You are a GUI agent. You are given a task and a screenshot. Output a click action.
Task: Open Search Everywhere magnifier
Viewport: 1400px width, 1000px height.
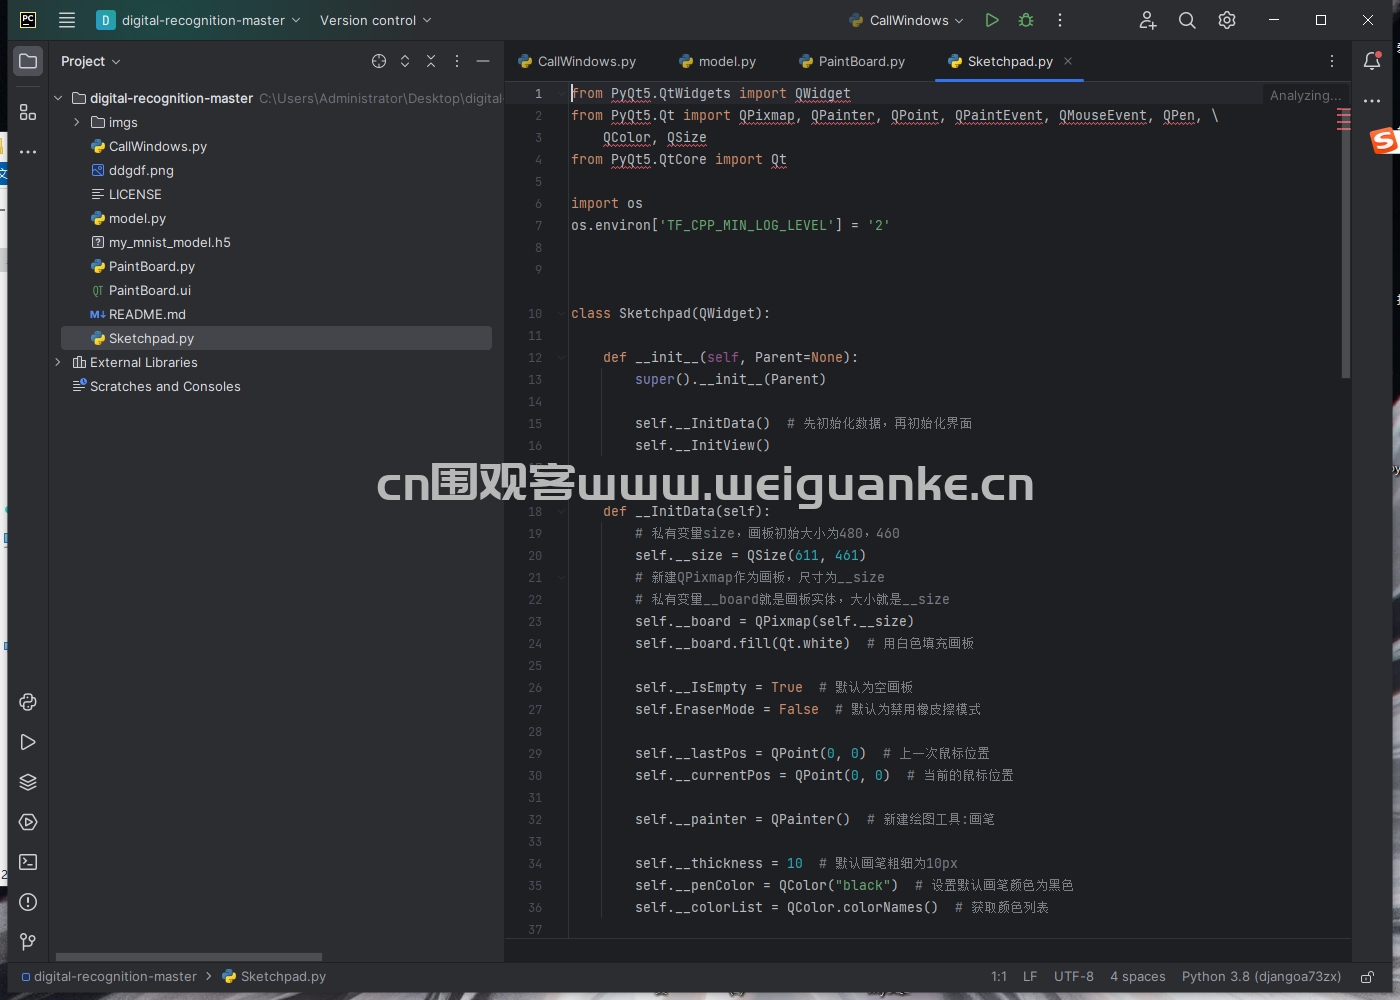1187,20
